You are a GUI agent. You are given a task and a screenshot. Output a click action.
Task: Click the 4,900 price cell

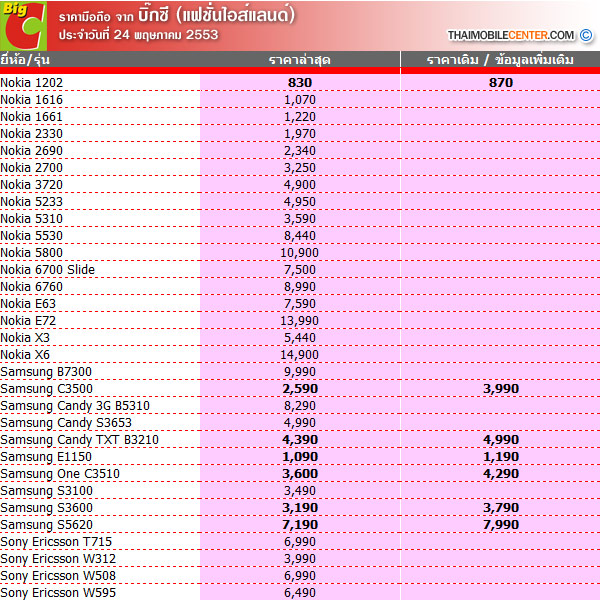click(x=300, y=185)
